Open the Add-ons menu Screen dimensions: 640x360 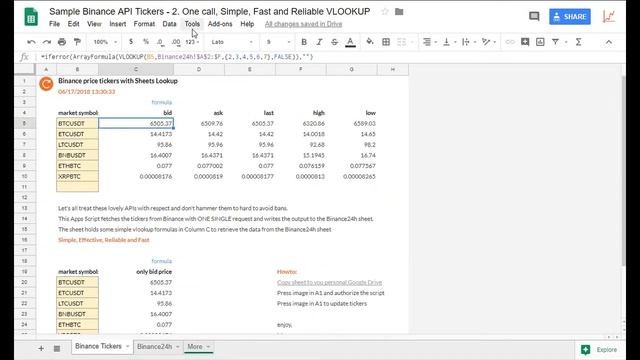(x=220, y=24)
